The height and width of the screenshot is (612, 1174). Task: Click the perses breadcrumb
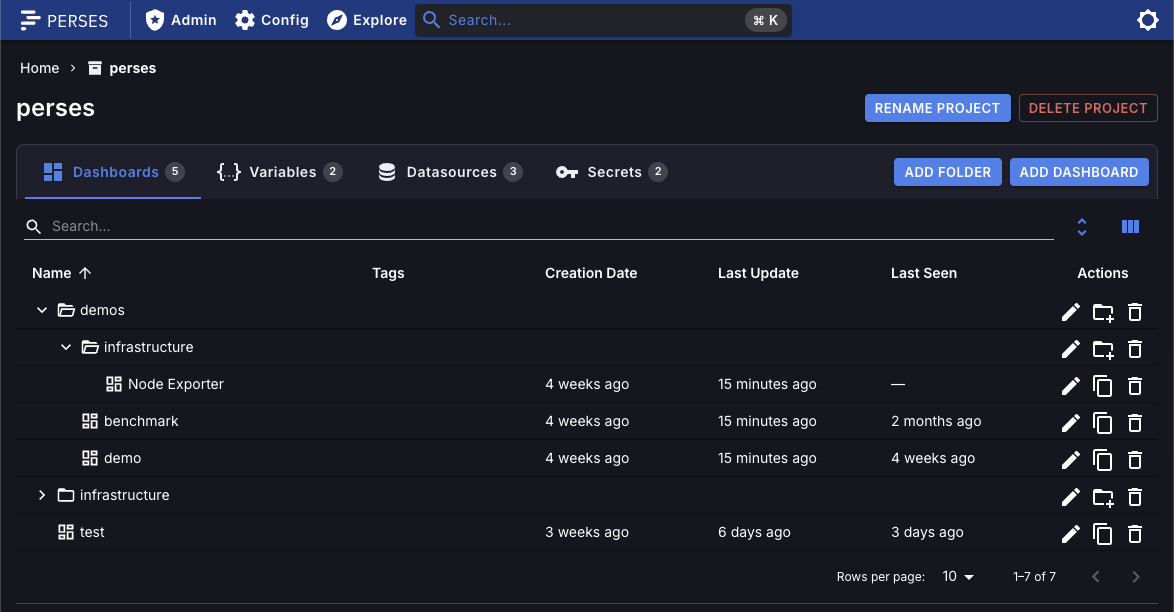click(122, 68)
